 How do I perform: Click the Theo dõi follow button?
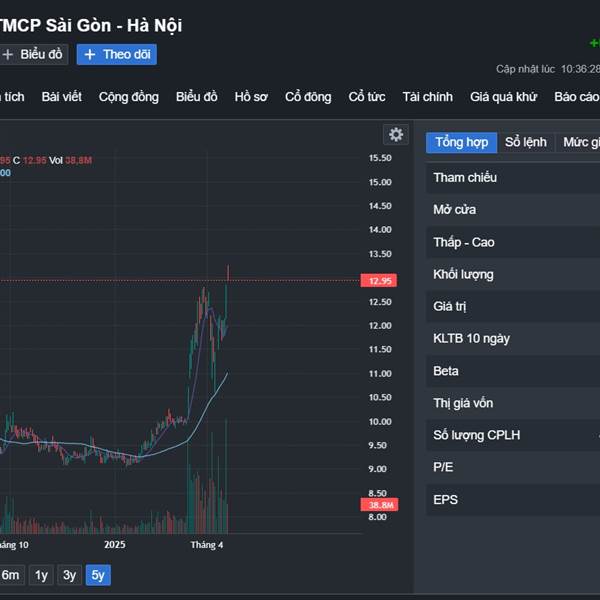(117, 54)
